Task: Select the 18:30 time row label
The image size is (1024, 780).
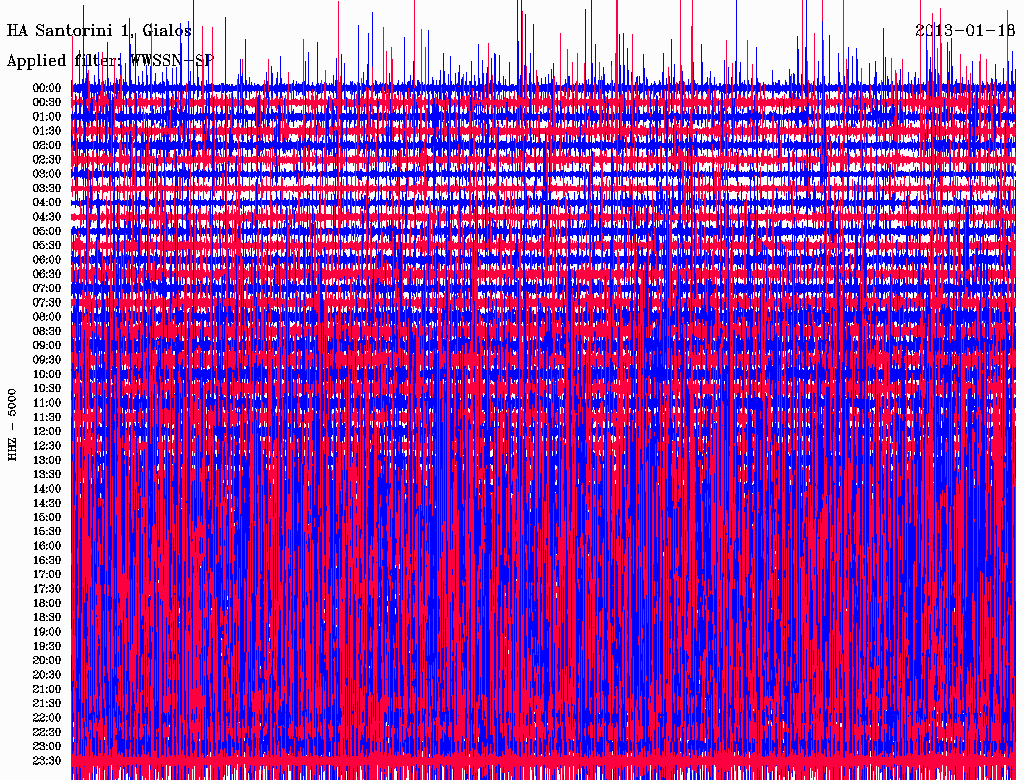Action: coord(47,618)
